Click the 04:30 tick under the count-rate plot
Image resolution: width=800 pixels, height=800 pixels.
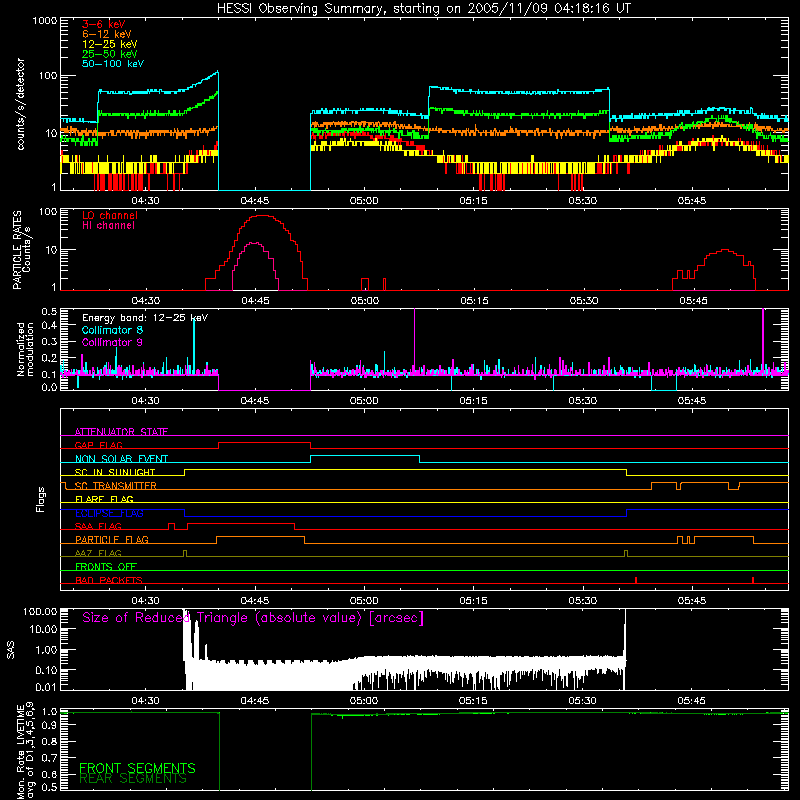[x=145, y=201]
